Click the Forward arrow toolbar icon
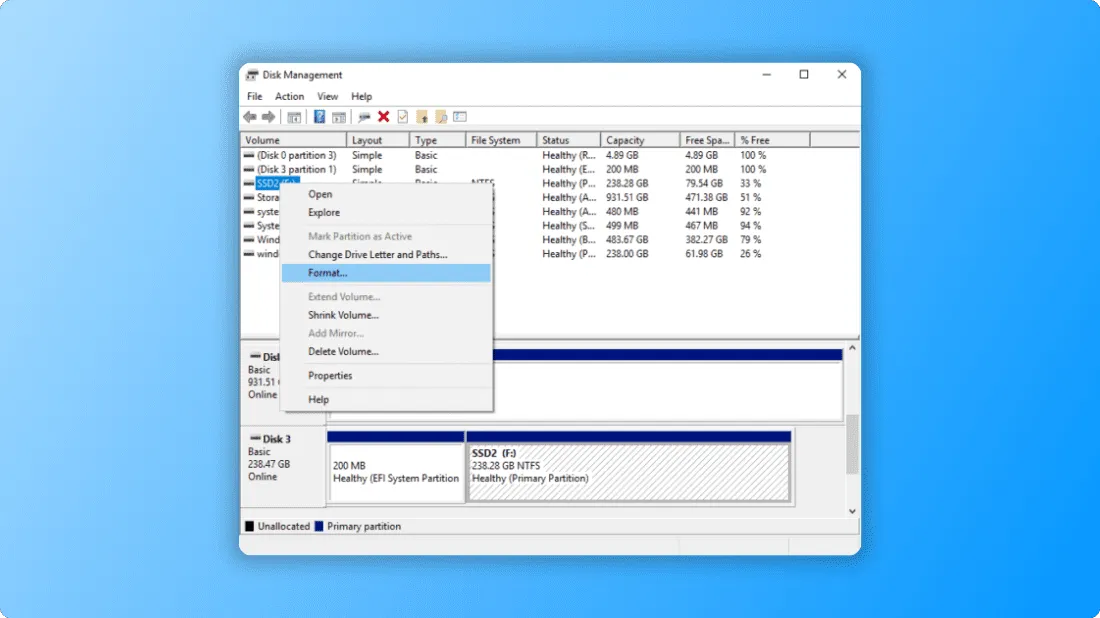 point(269,116)
